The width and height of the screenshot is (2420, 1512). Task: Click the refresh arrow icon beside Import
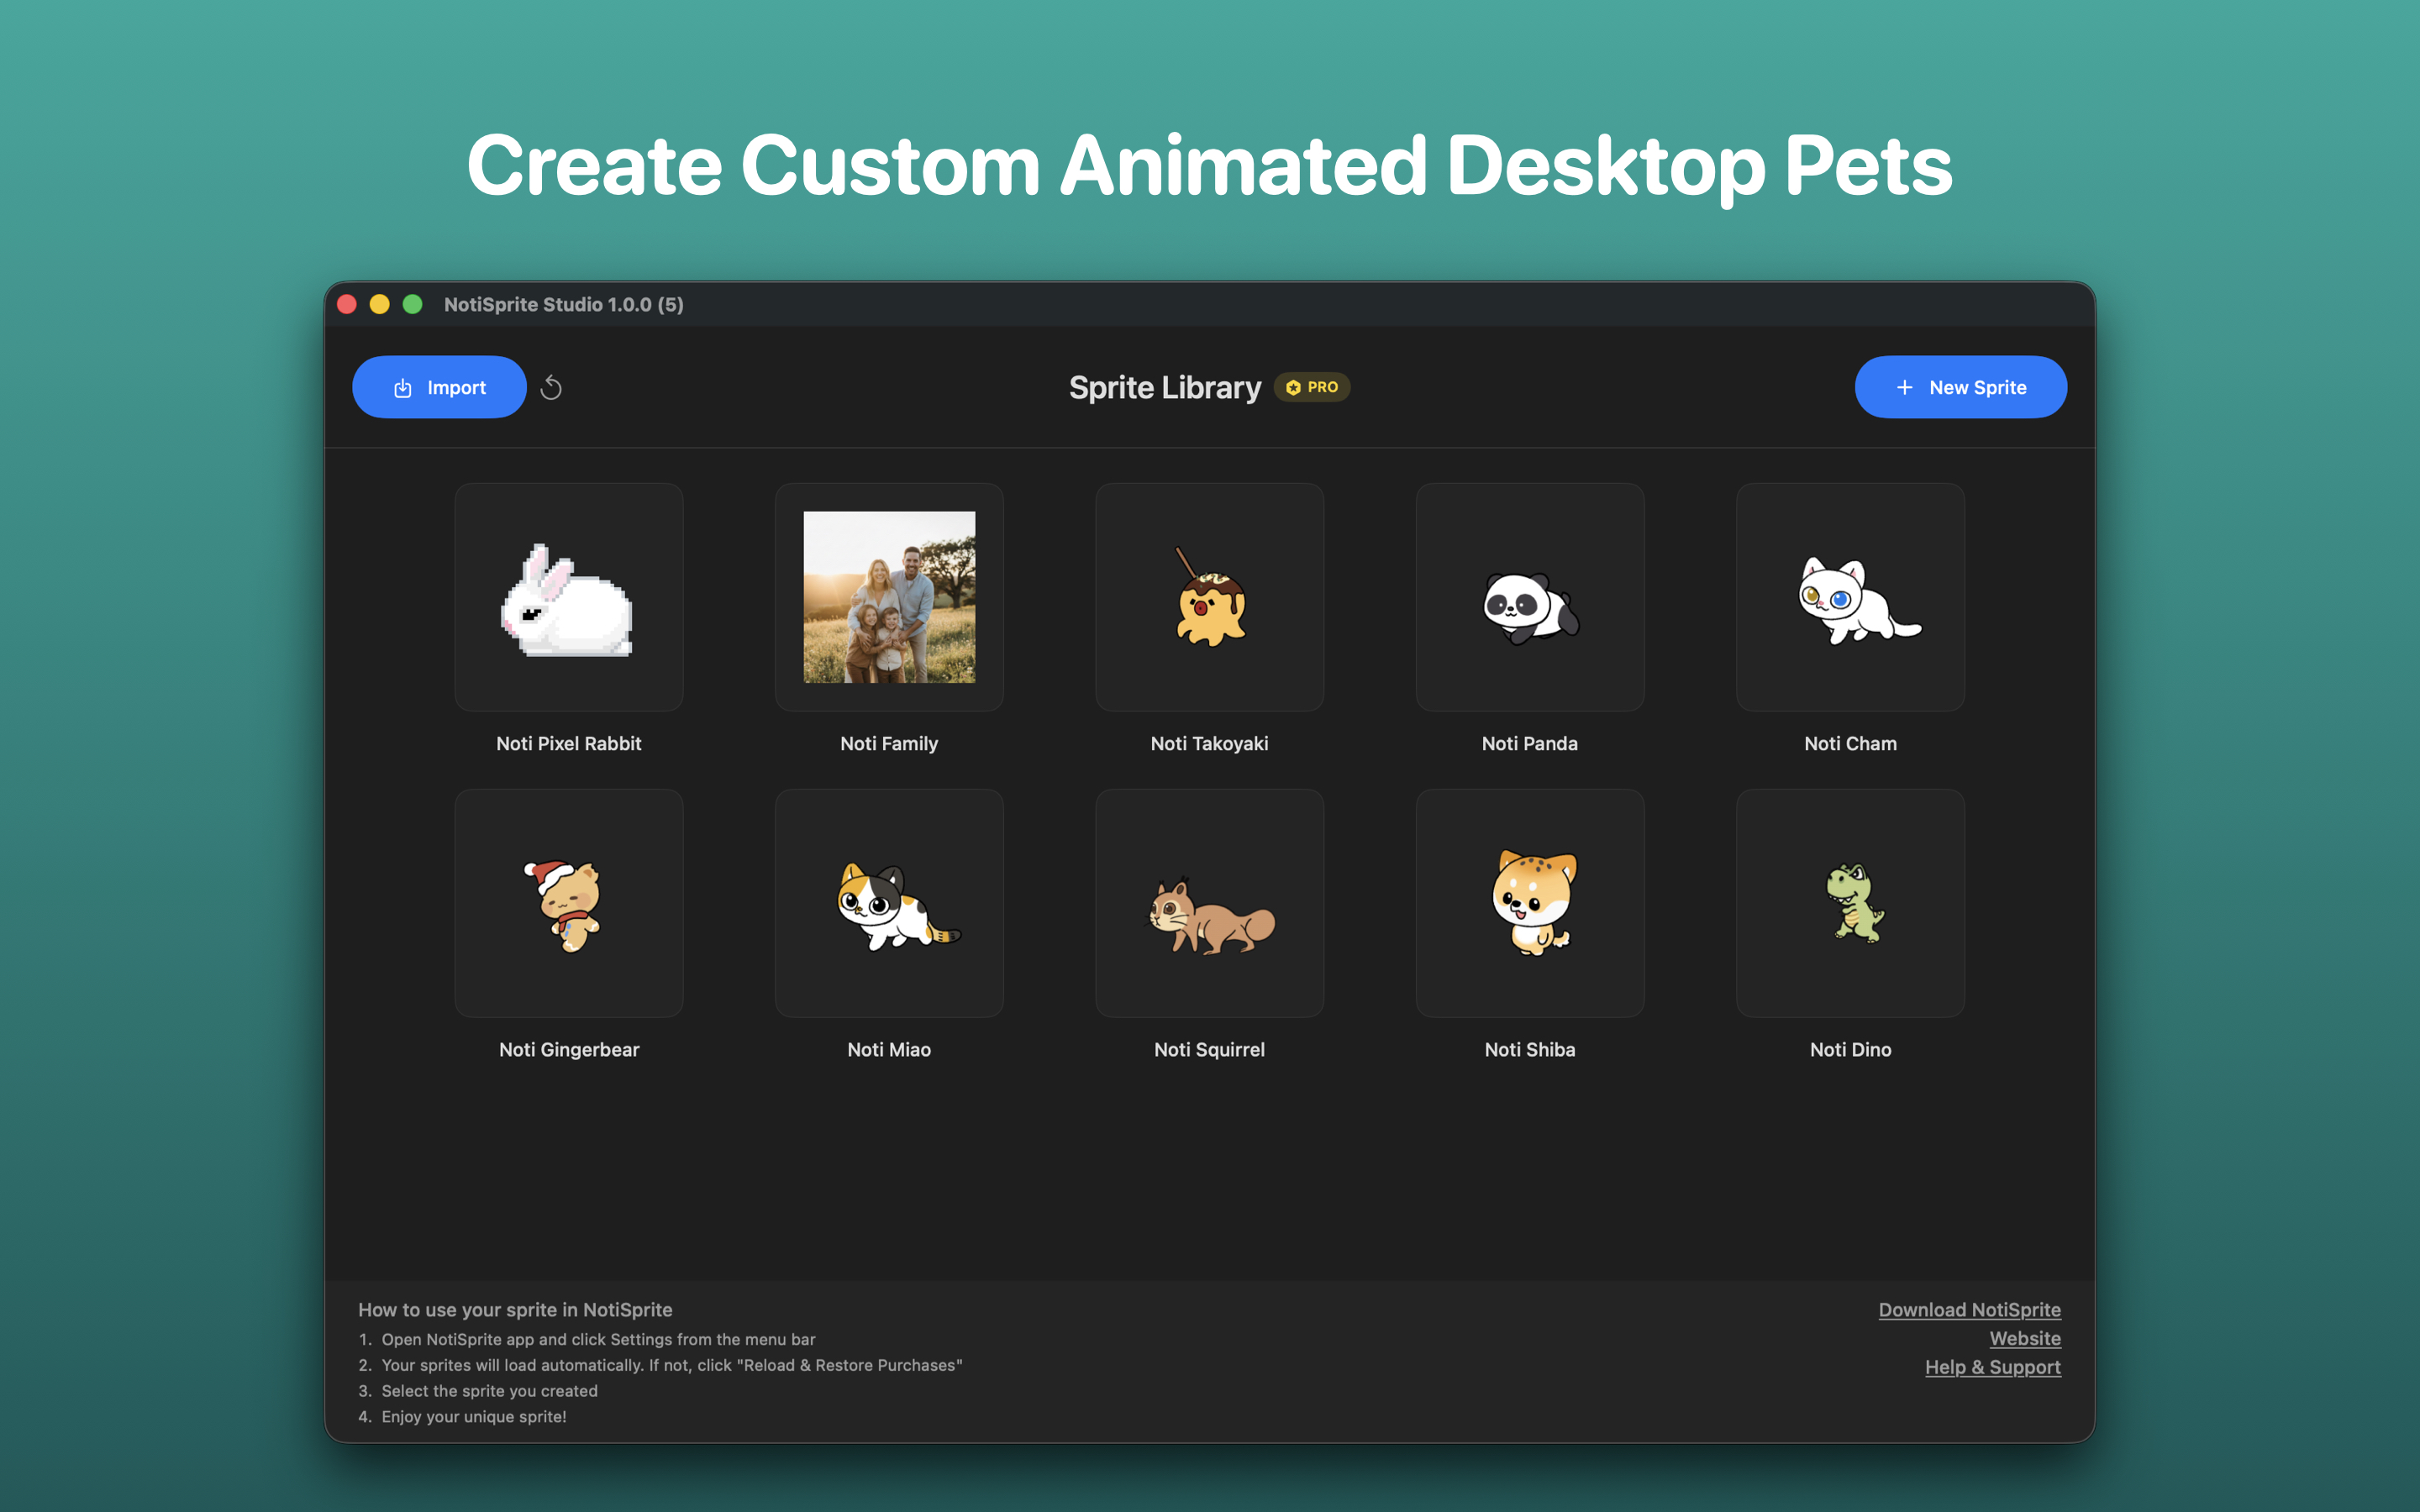pyautogui.click(x=551, y=387)
